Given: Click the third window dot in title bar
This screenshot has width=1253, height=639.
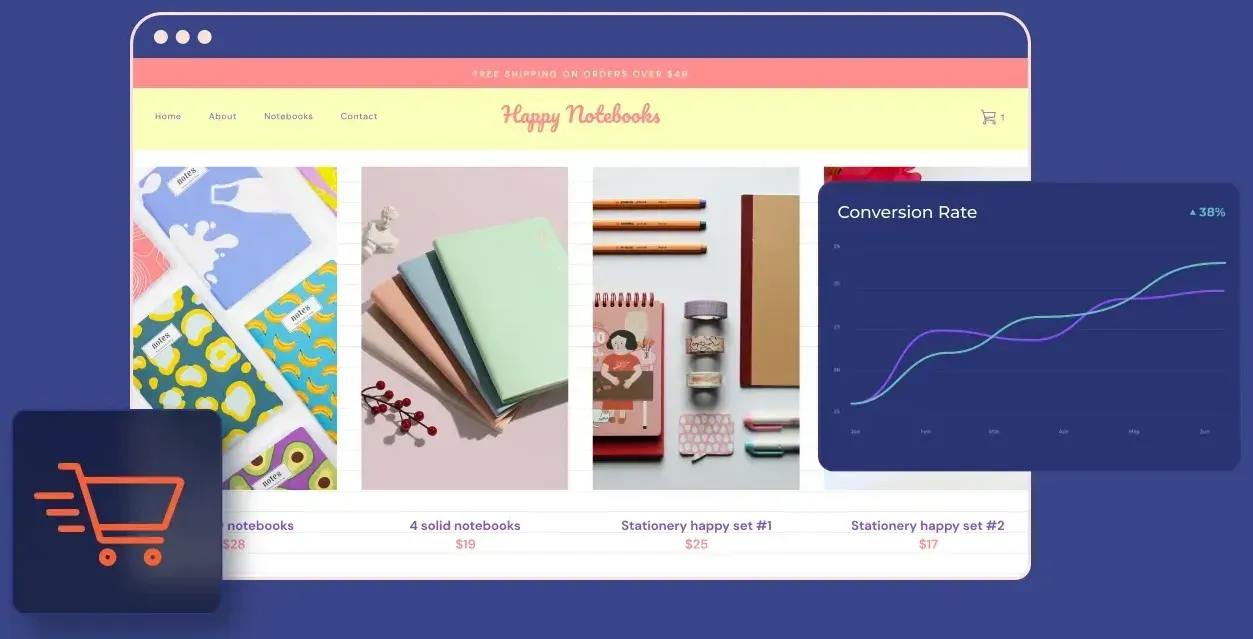Looking at the screenshot, I should tap(205, 37).
